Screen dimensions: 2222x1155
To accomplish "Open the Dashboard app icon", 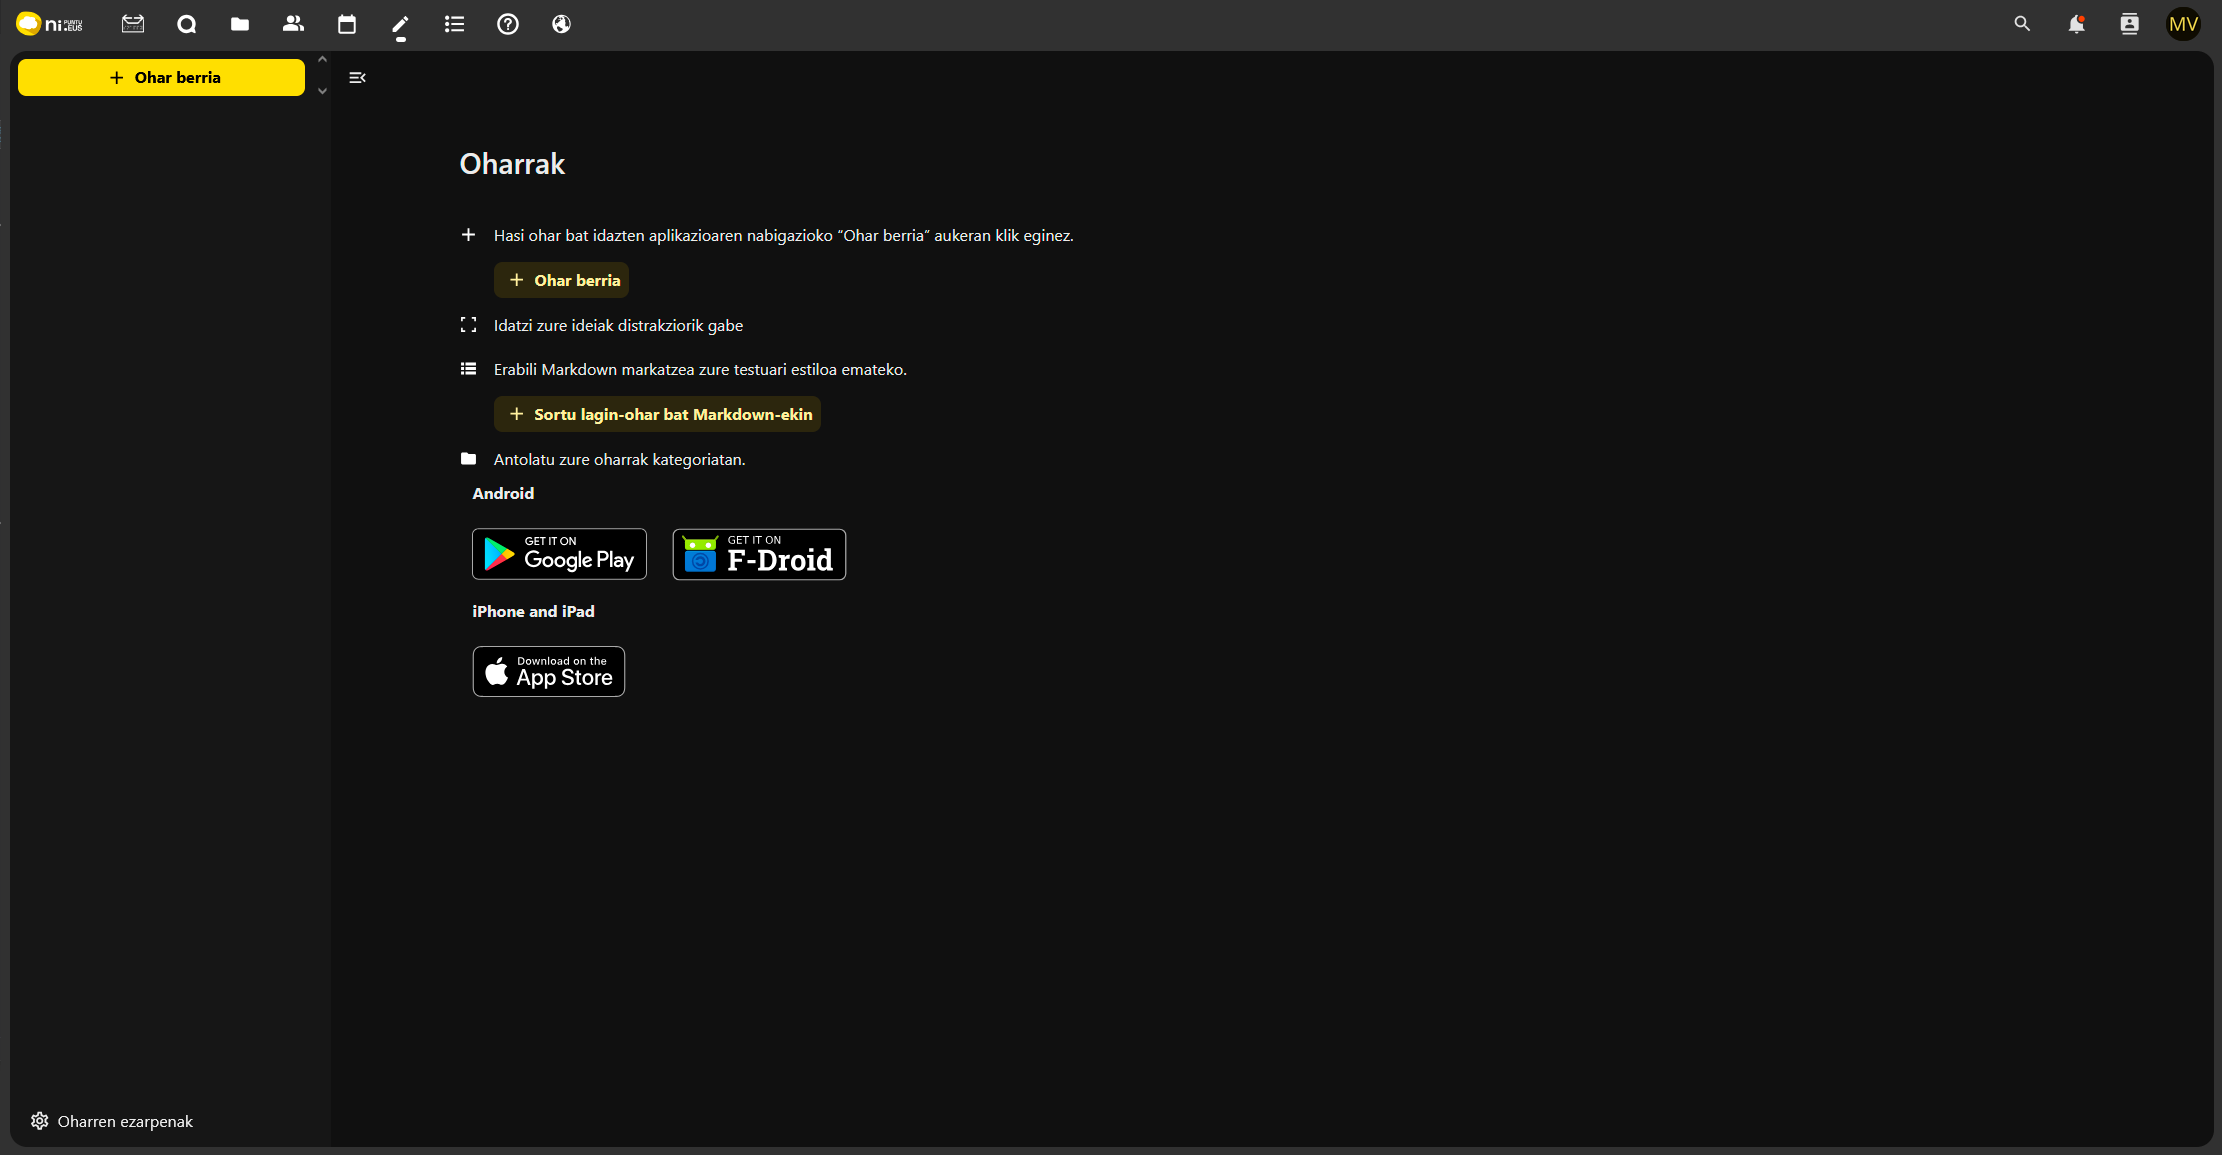I will (133, 24).
